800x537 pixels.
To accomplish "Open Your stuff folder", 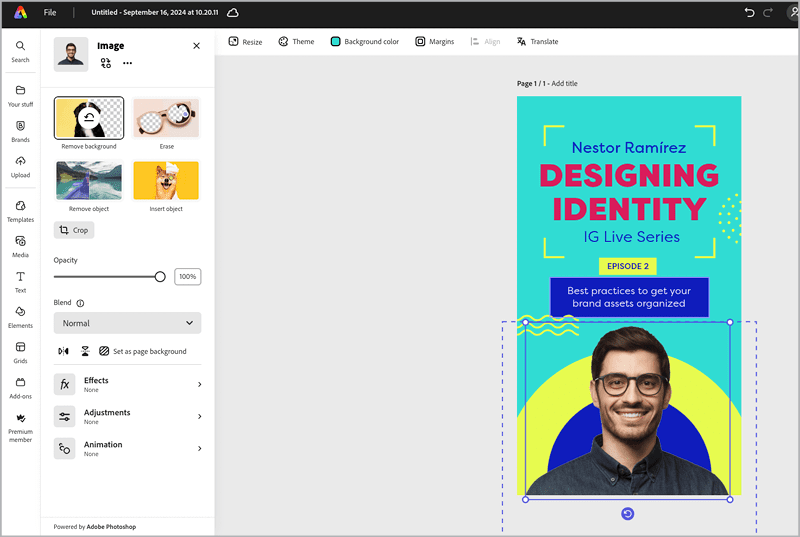I will (x=20, y=95).
